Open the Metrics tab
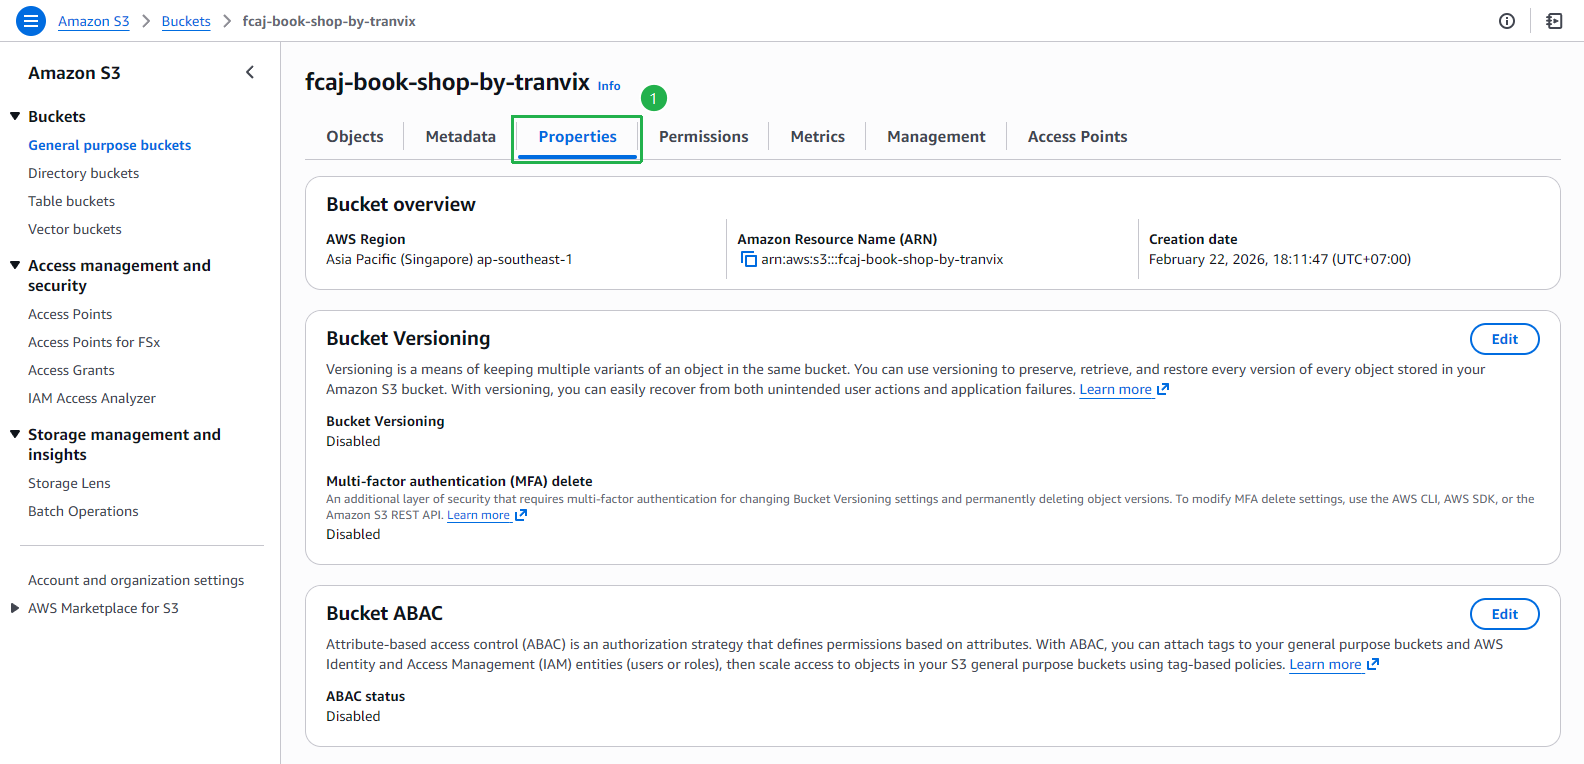 [818, 137]
